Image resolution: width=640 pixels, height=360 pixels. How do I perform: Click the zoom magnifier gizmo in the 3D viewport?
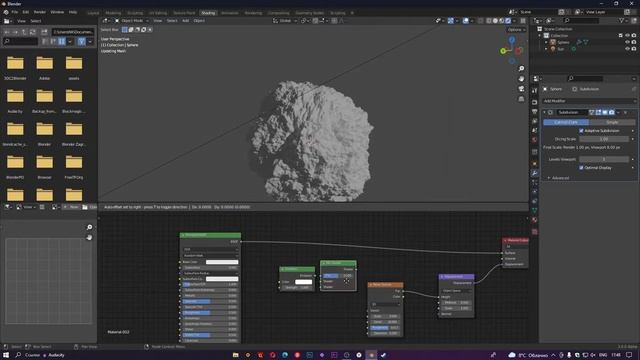point(521,69)
